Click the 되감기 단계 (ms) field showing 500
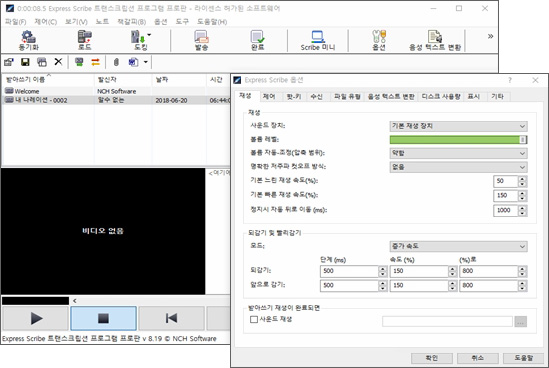Screen dimensions: 549x368 [349, 271]
